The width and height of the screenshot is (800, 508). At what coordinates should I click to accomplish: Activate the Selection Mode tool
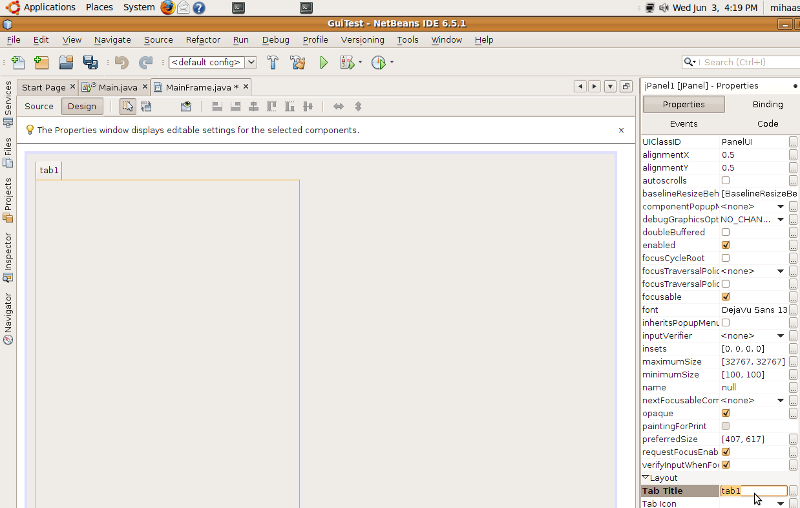pos(128,106)
